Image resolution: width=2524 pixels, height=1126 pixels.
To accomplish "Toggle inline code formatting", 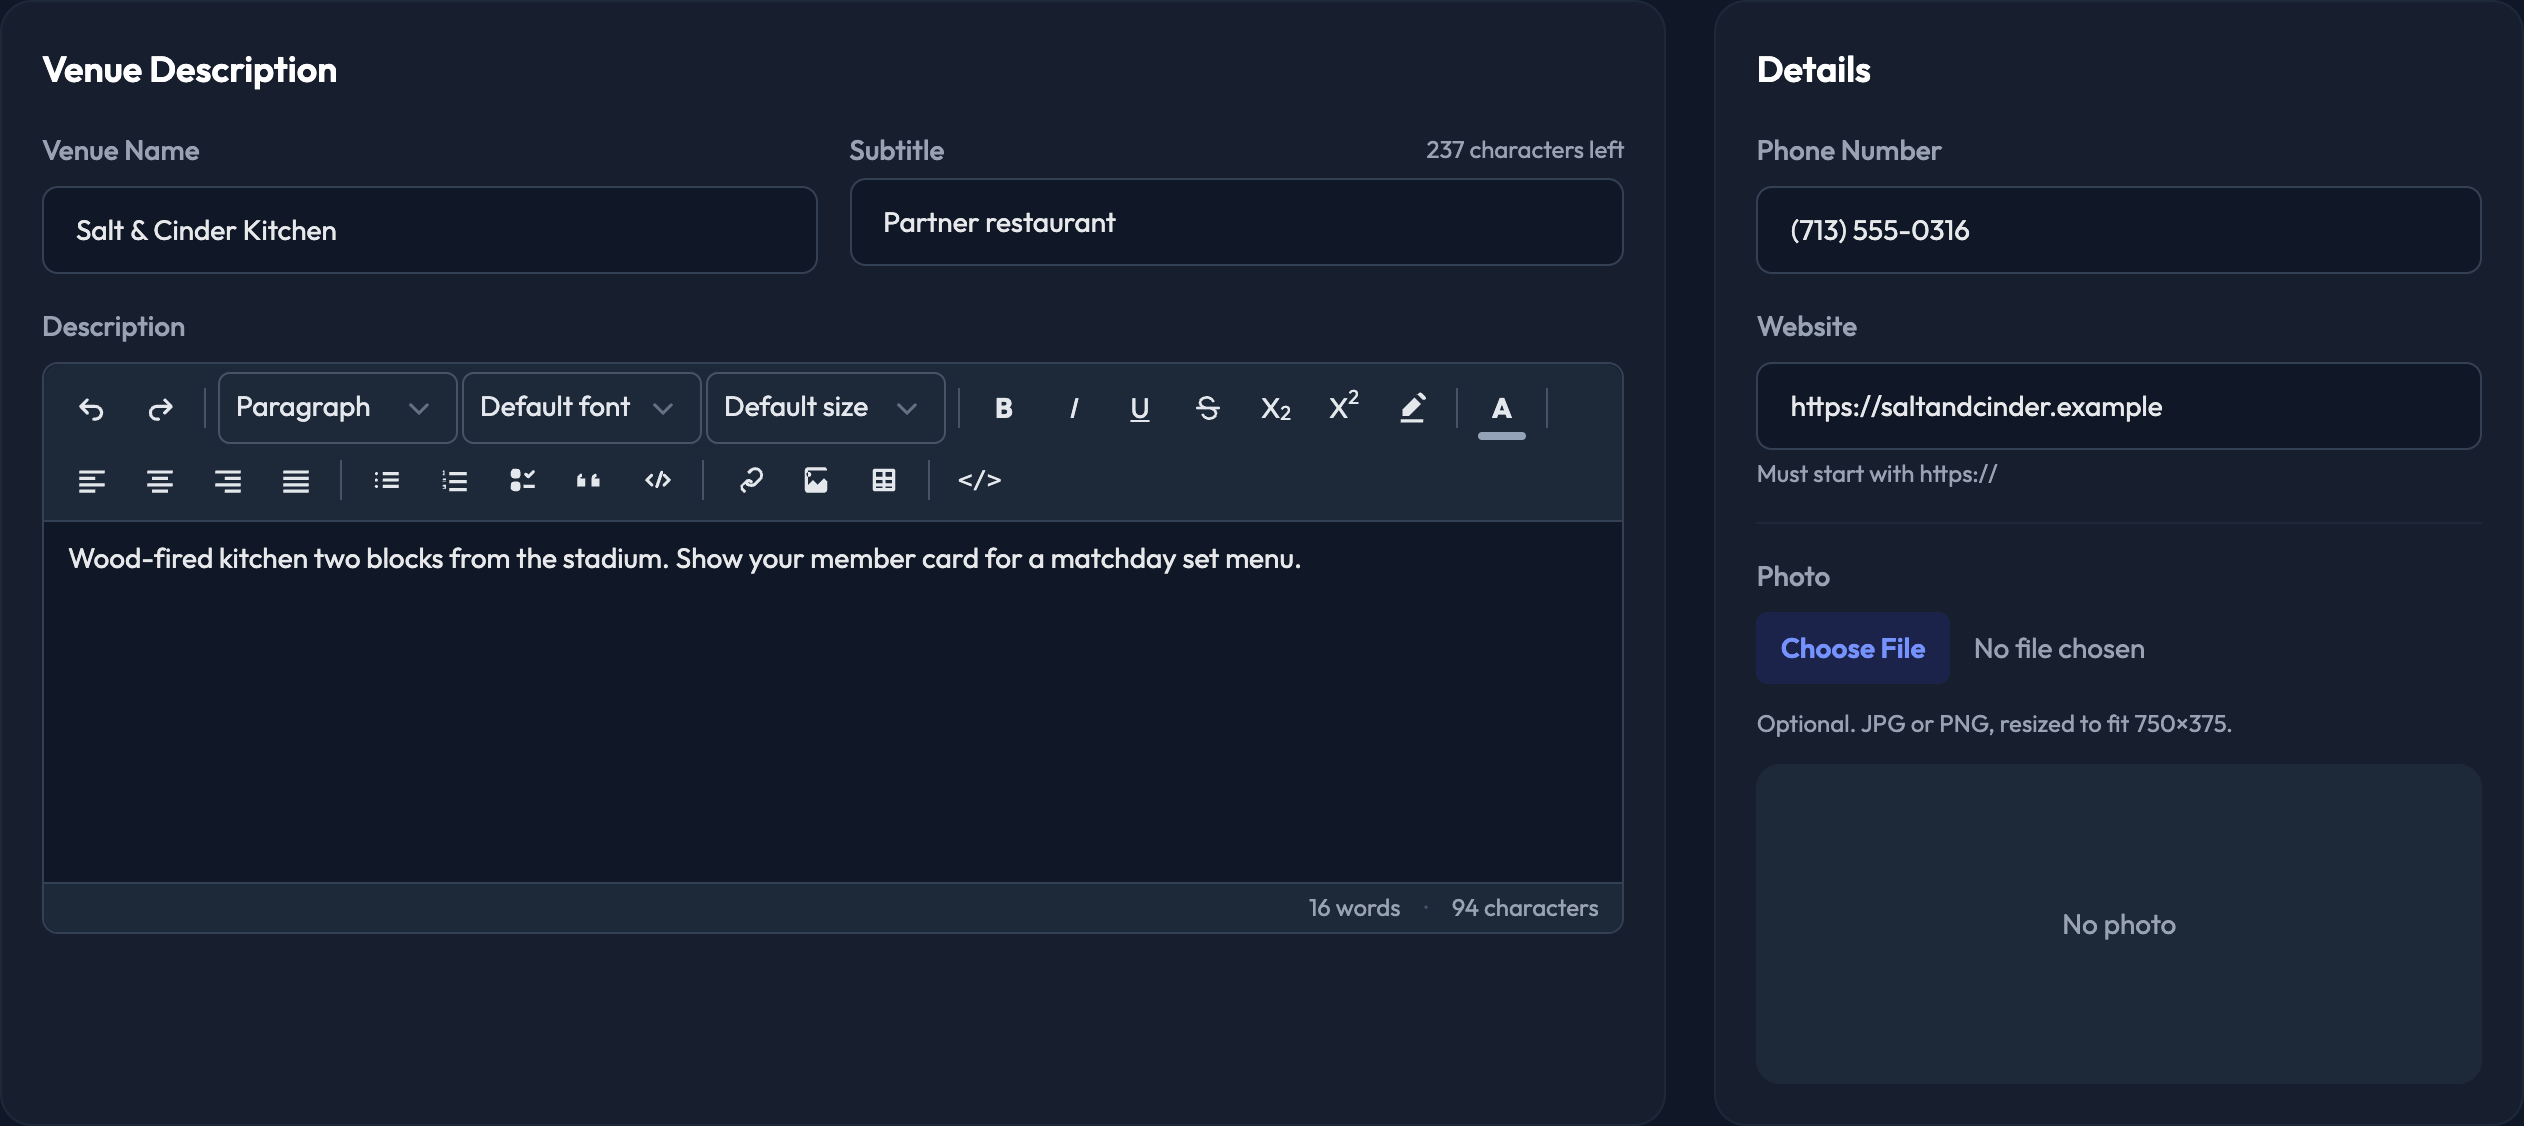I will 657,480.
